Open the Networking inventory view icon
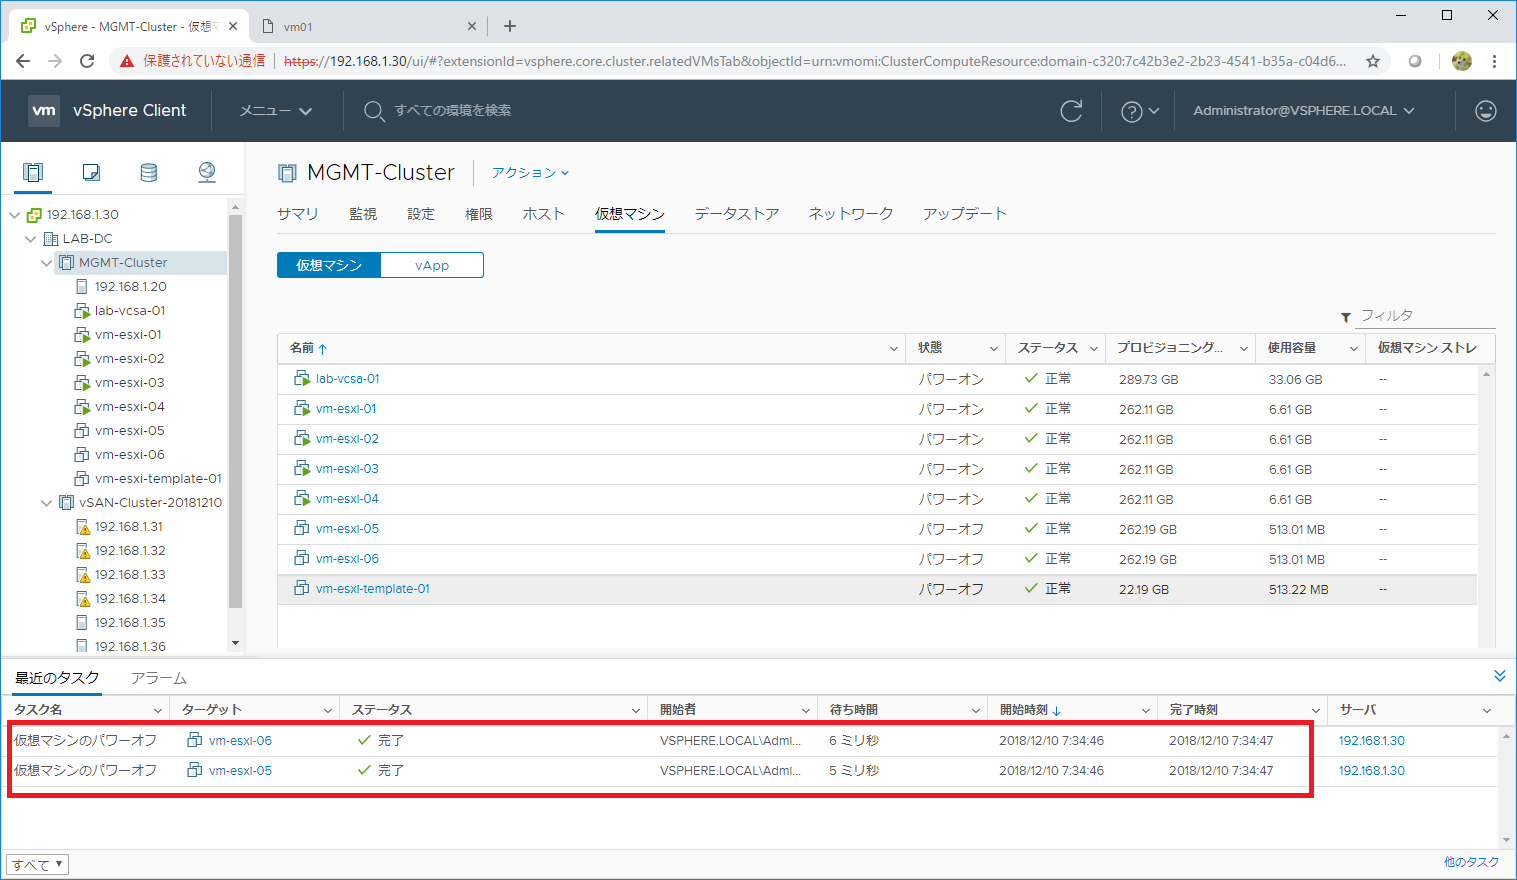 (x=207, y=172)
